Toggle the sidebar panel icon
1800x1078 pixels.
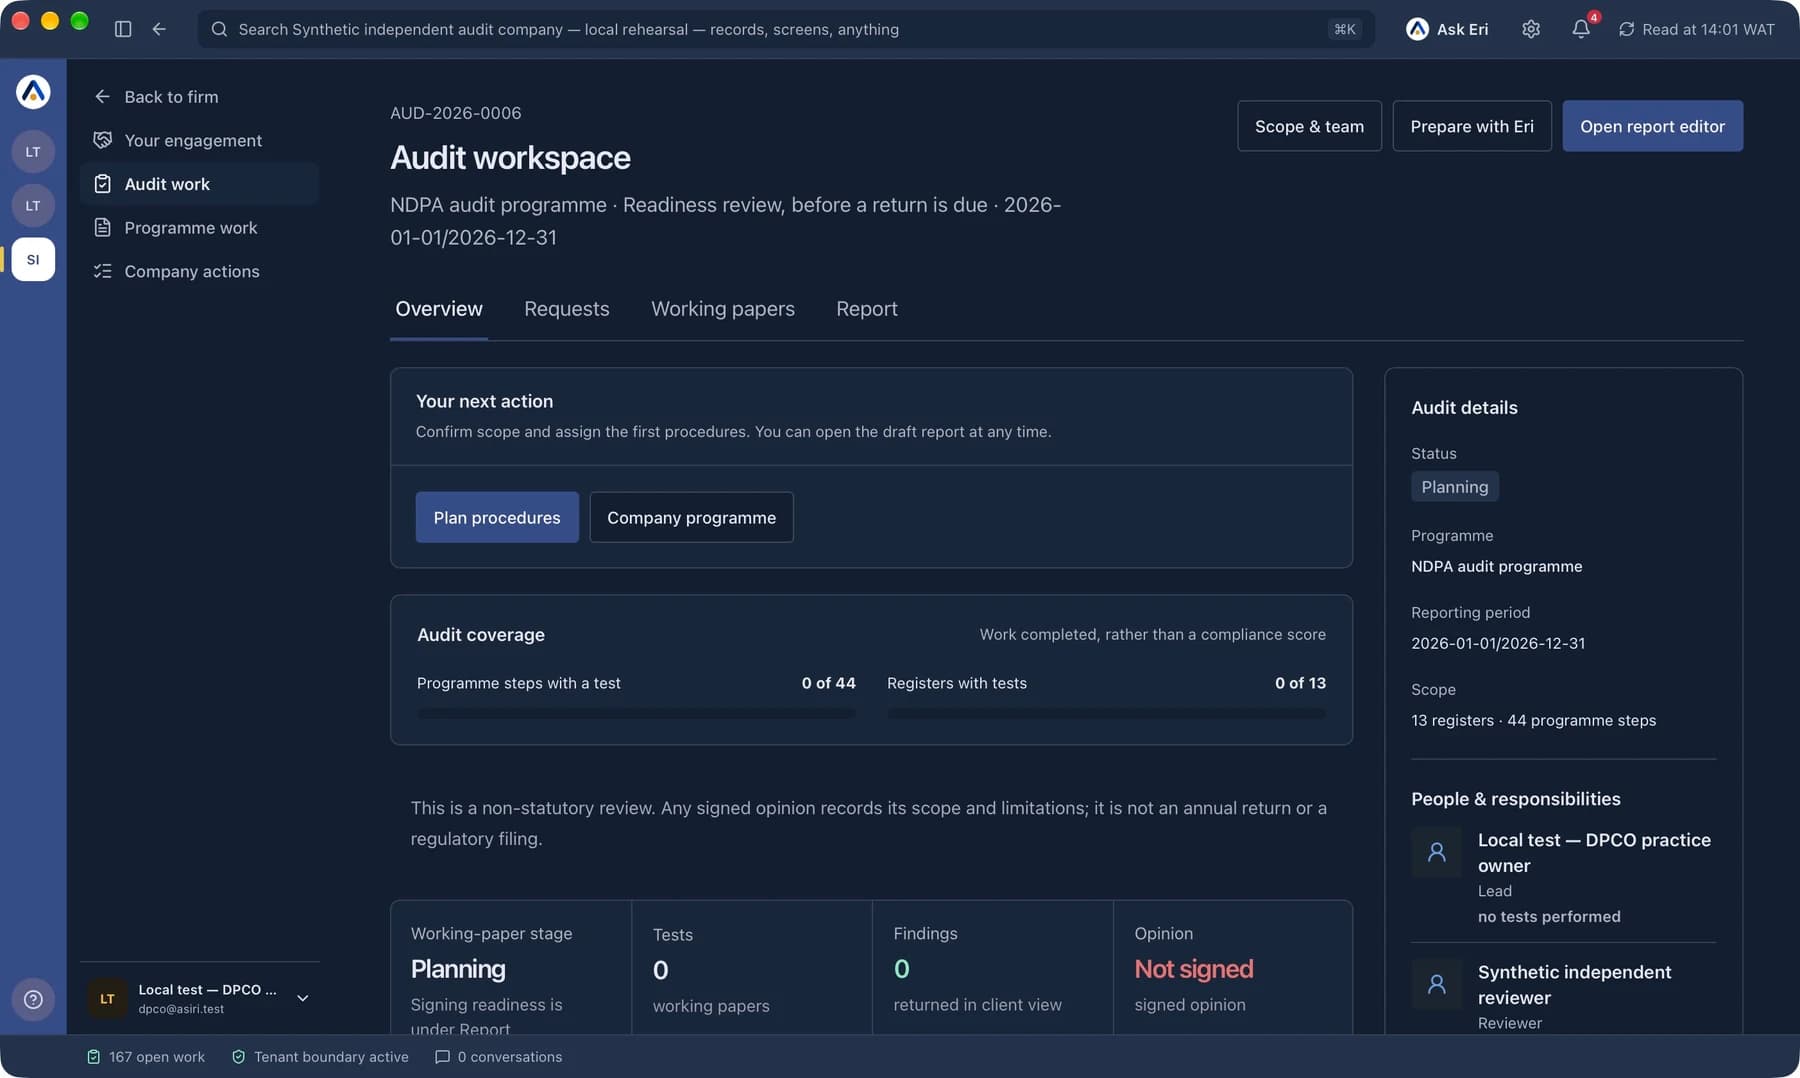pyautogui.click(x=123, y=29)
